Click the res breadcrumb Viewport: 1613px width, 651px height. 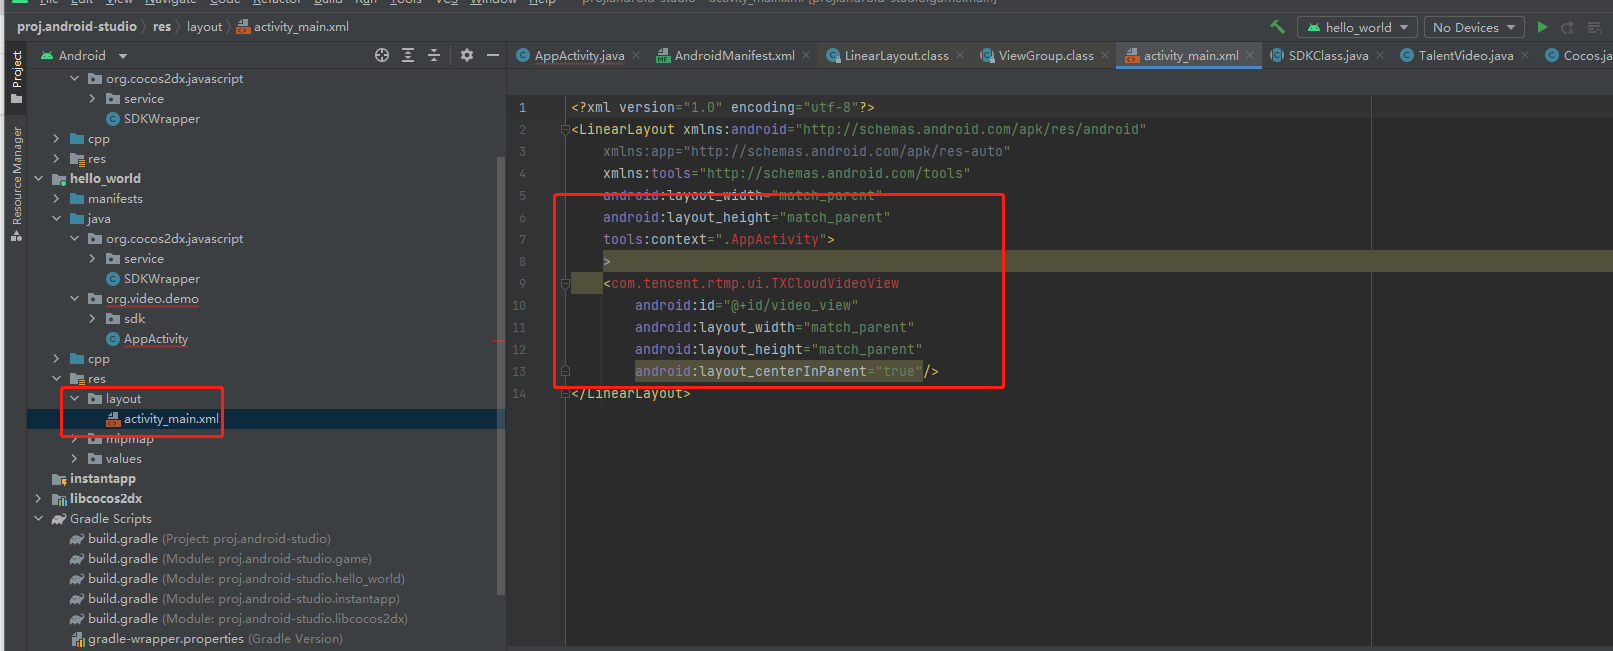click(162, 27)
